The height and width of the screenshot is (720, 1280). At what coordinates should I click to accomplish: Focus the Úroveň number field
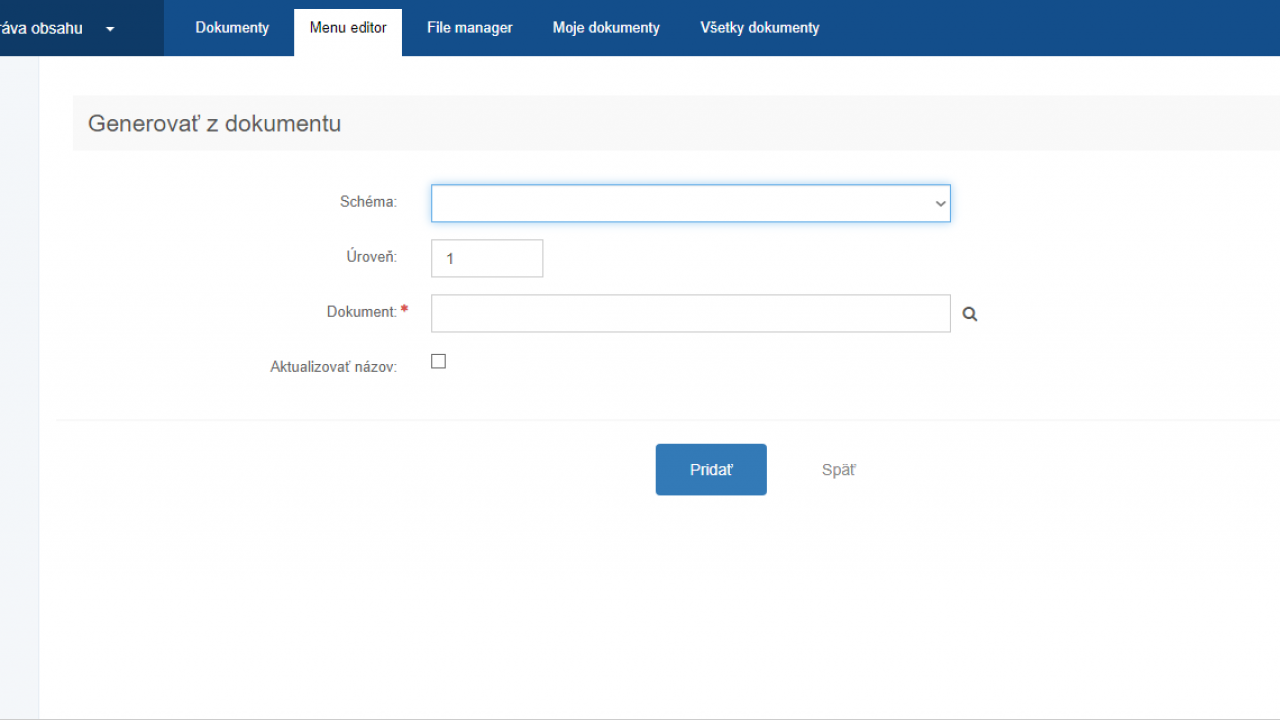pyautogui.click(x=487, y=258)
